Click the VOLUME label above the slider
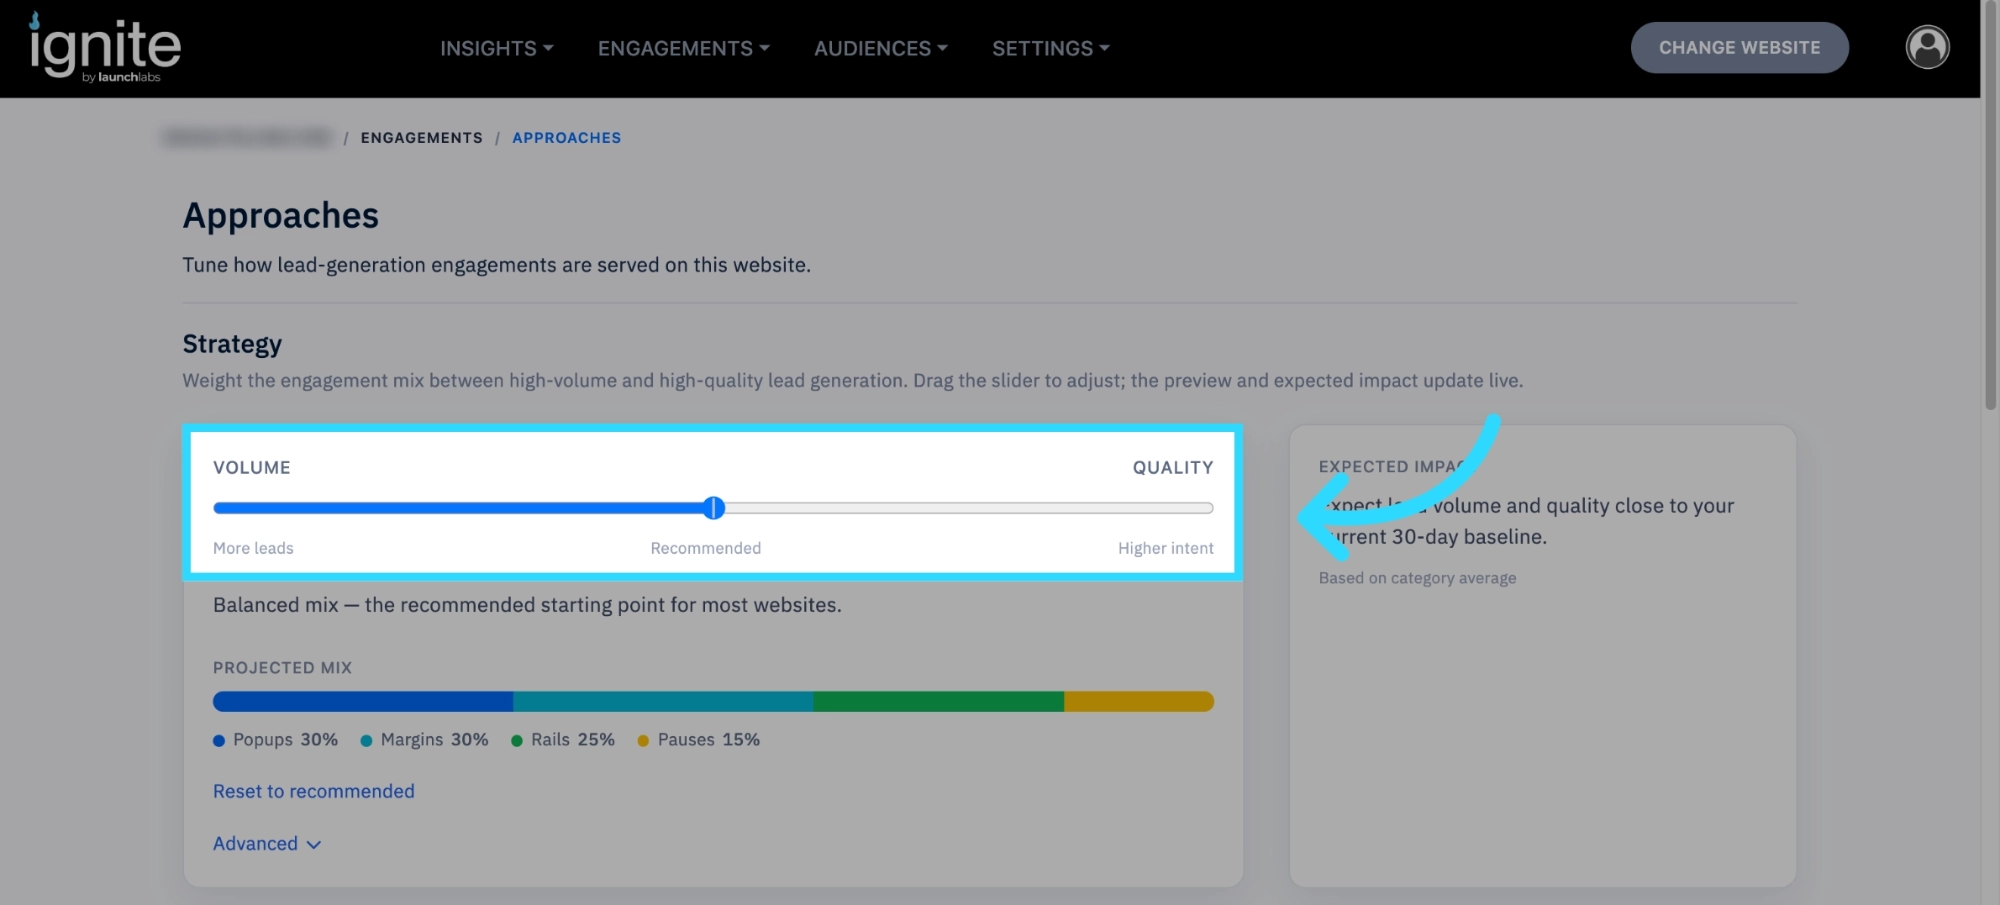The image size is (2000, 905). 252,468
